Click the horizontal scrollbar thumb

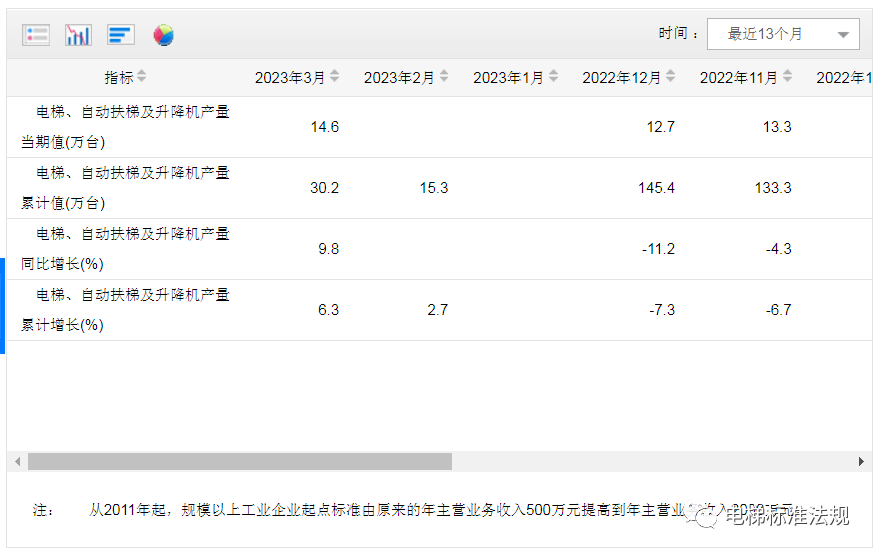point(240,462)
